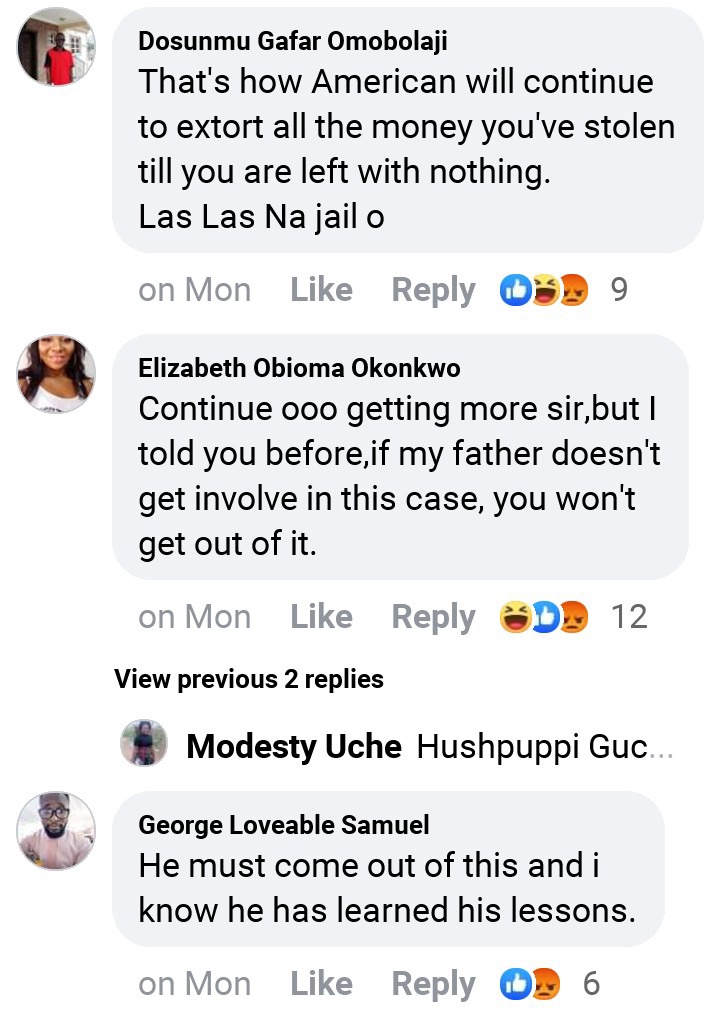Open Dosunmu Gafar Omobolaji name link

point(293,41)
